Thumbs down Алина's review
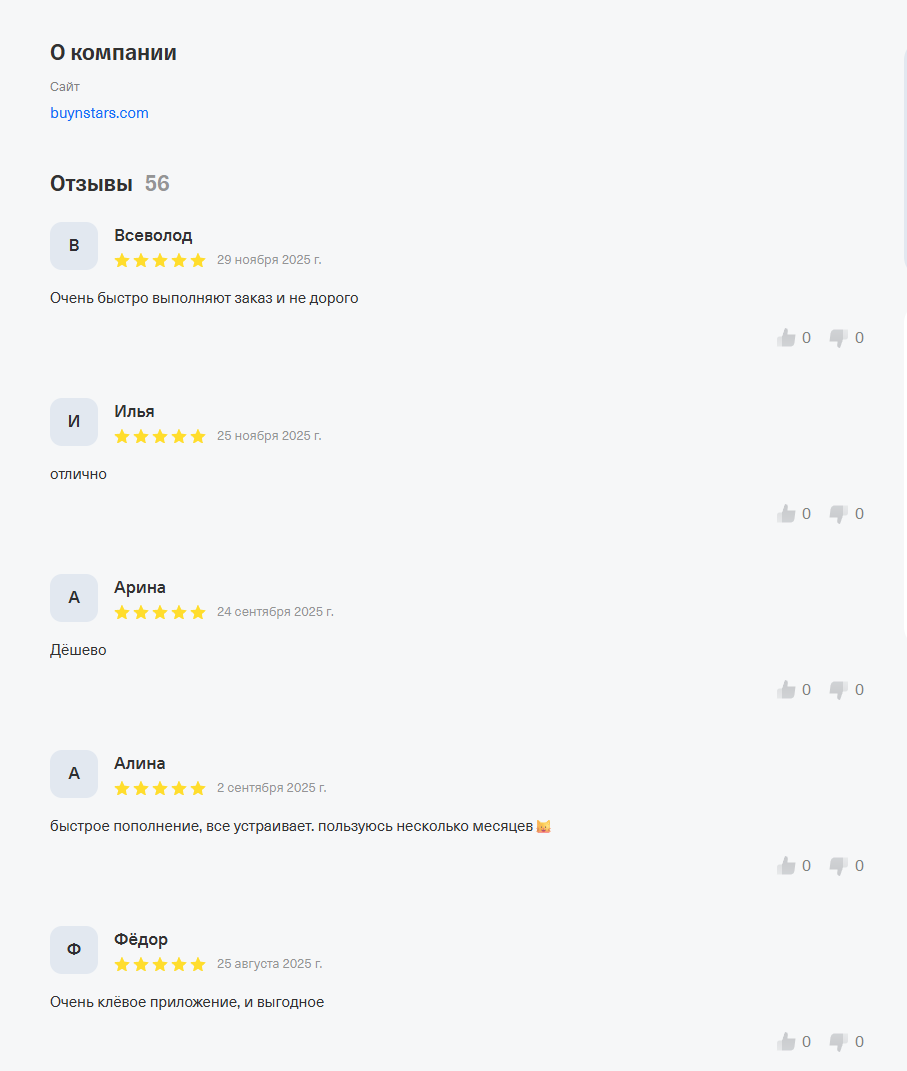 pos(839,866)
